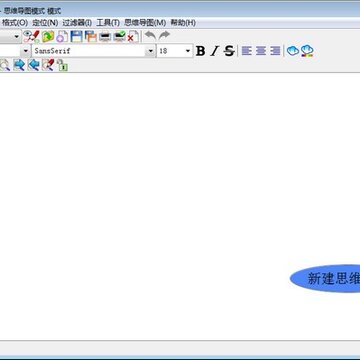Image resolution: width=360 pixels, height=360 pixels.
Task: Click the Save As double-floppy icon
Action: tap(90, 36)
